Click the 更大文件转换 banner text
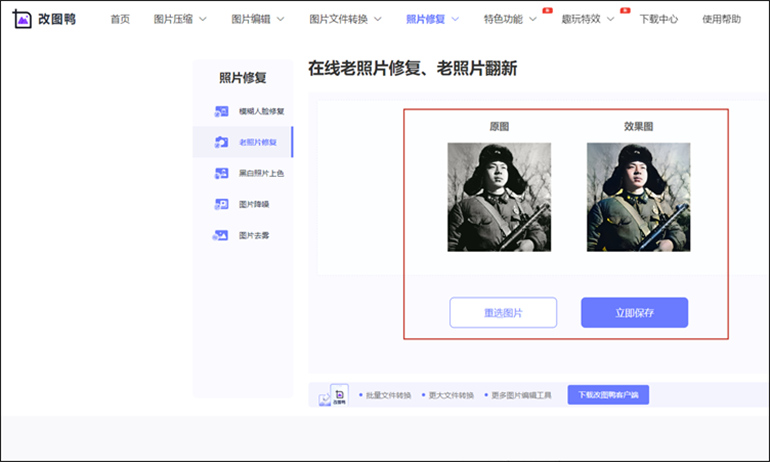Image resolution: width=770 pixels, height=462 pixels. click(x=451, y=395)
